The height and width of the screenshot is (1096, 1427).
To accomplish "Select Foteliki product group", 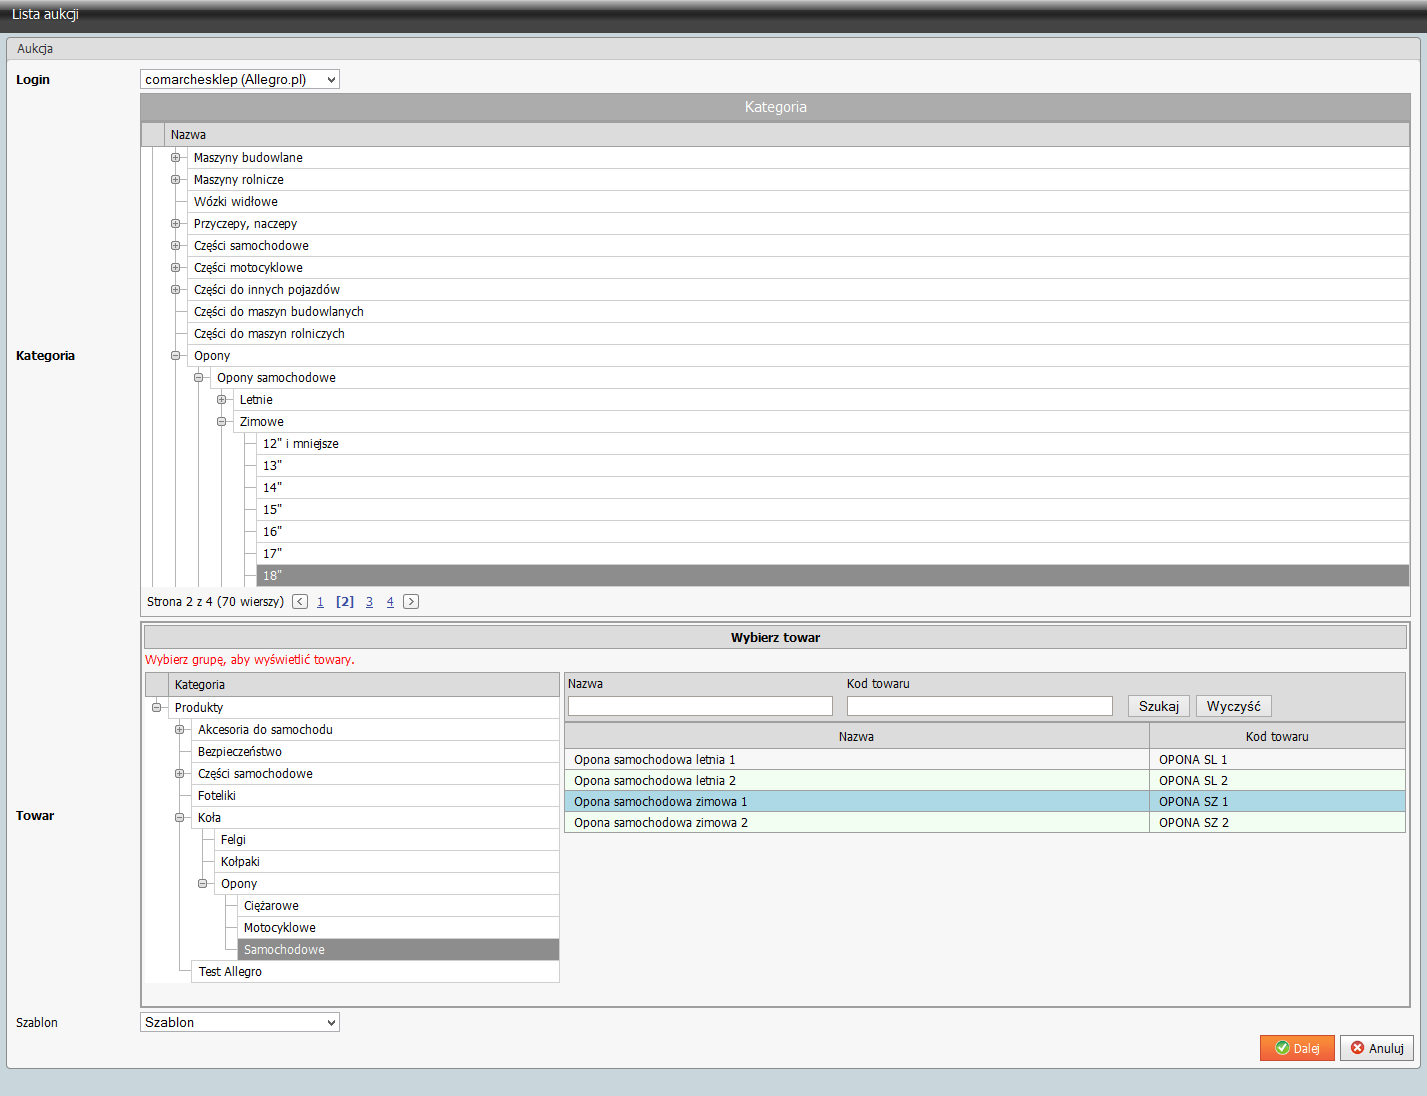I will pos(375,795).
